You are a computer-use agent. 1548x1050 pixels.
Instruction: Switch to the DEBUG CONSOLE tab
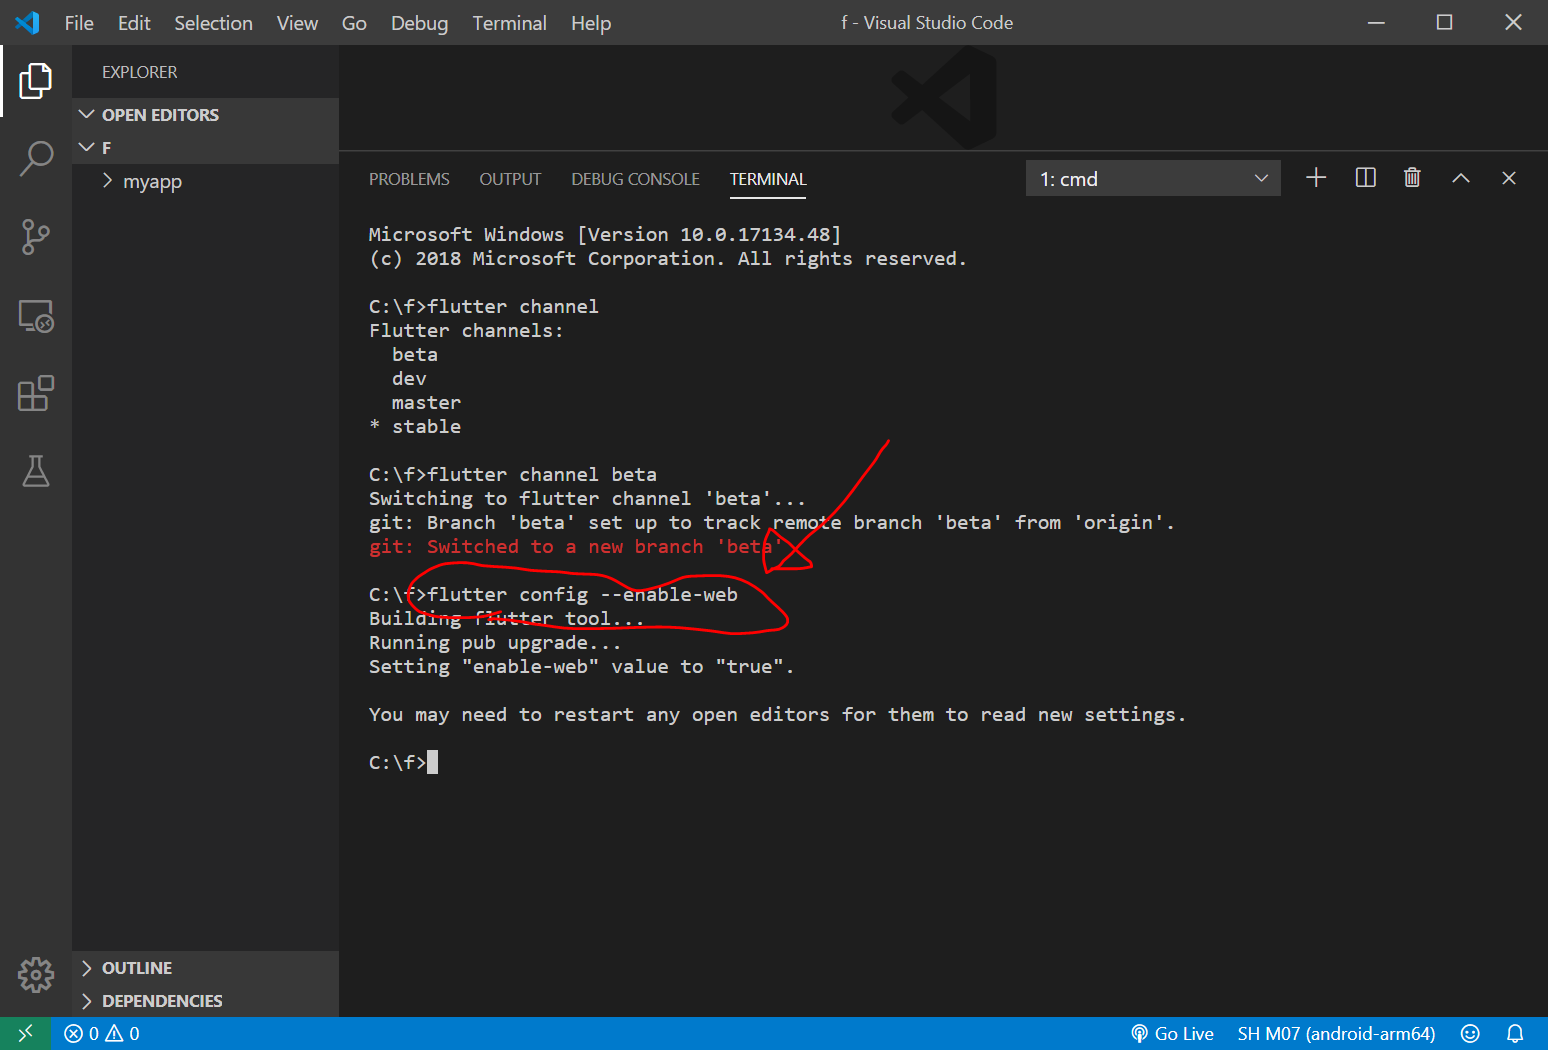[635, 179]
